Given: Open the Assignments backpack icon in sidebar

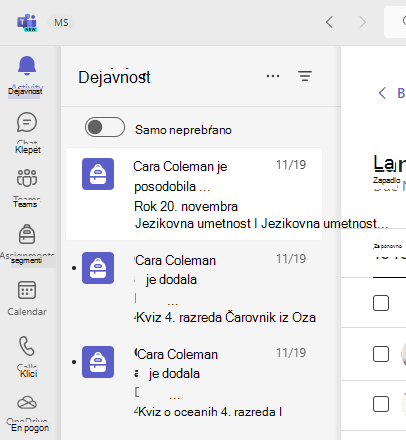Looking at the screenshot, I should pyautogui.click(x=27, y=234).
